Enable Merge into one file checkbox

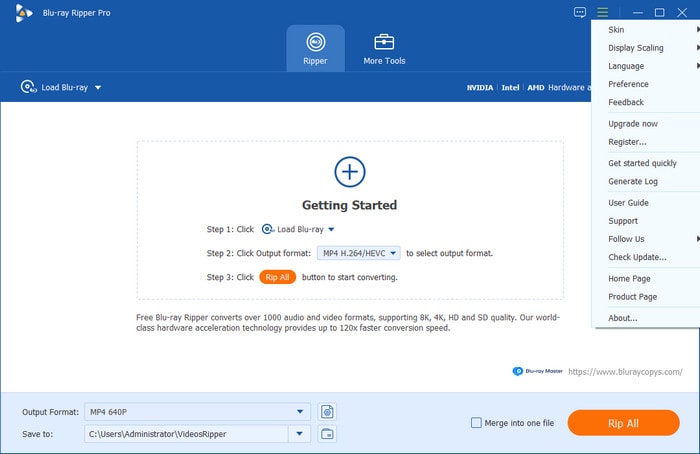click(x=476, y=423)
